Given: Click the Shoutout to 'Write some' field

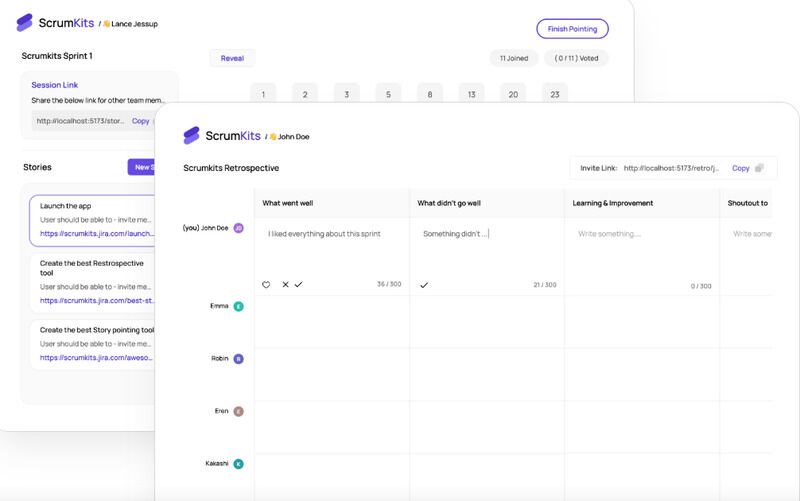Looking at the screenshot, I should point(752,234).
